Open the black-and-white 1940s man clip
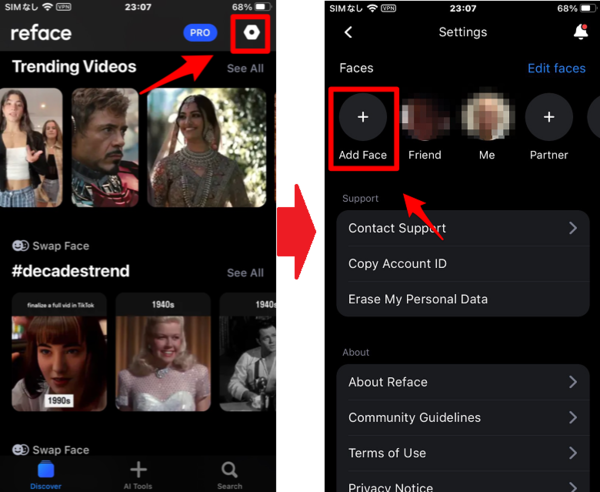600x492 pixels. coord(248,352)
